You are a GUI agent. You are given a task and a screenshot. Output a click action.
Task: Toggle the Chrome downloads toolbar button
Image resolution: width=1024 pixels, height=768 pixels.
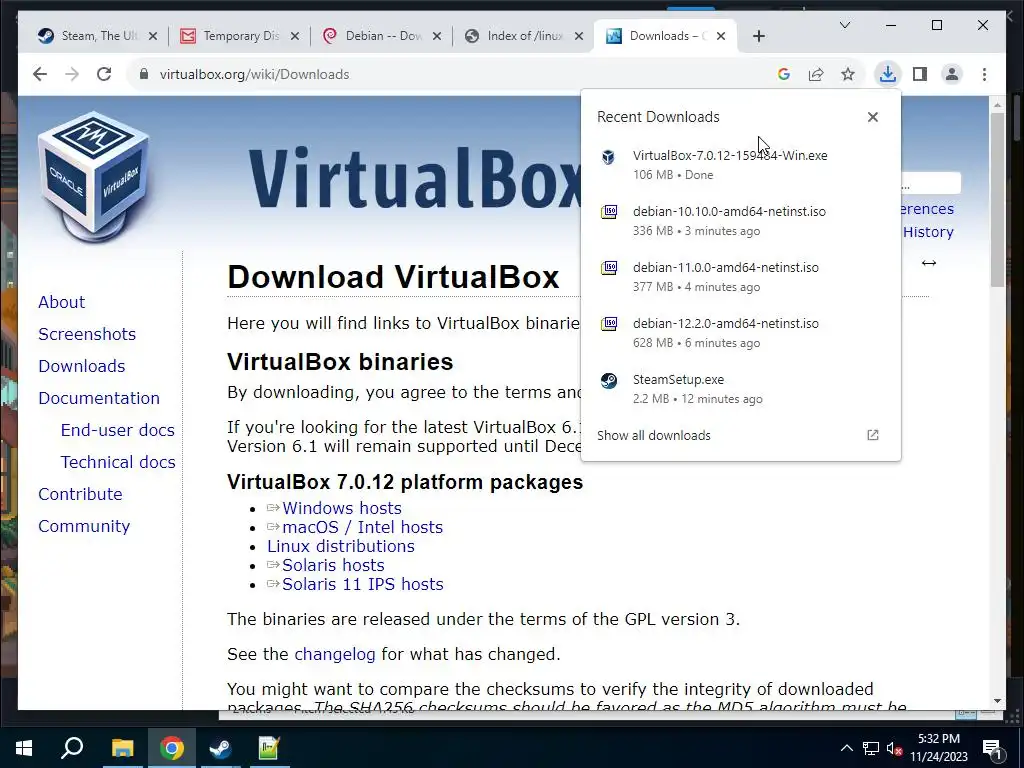[888, 74]
